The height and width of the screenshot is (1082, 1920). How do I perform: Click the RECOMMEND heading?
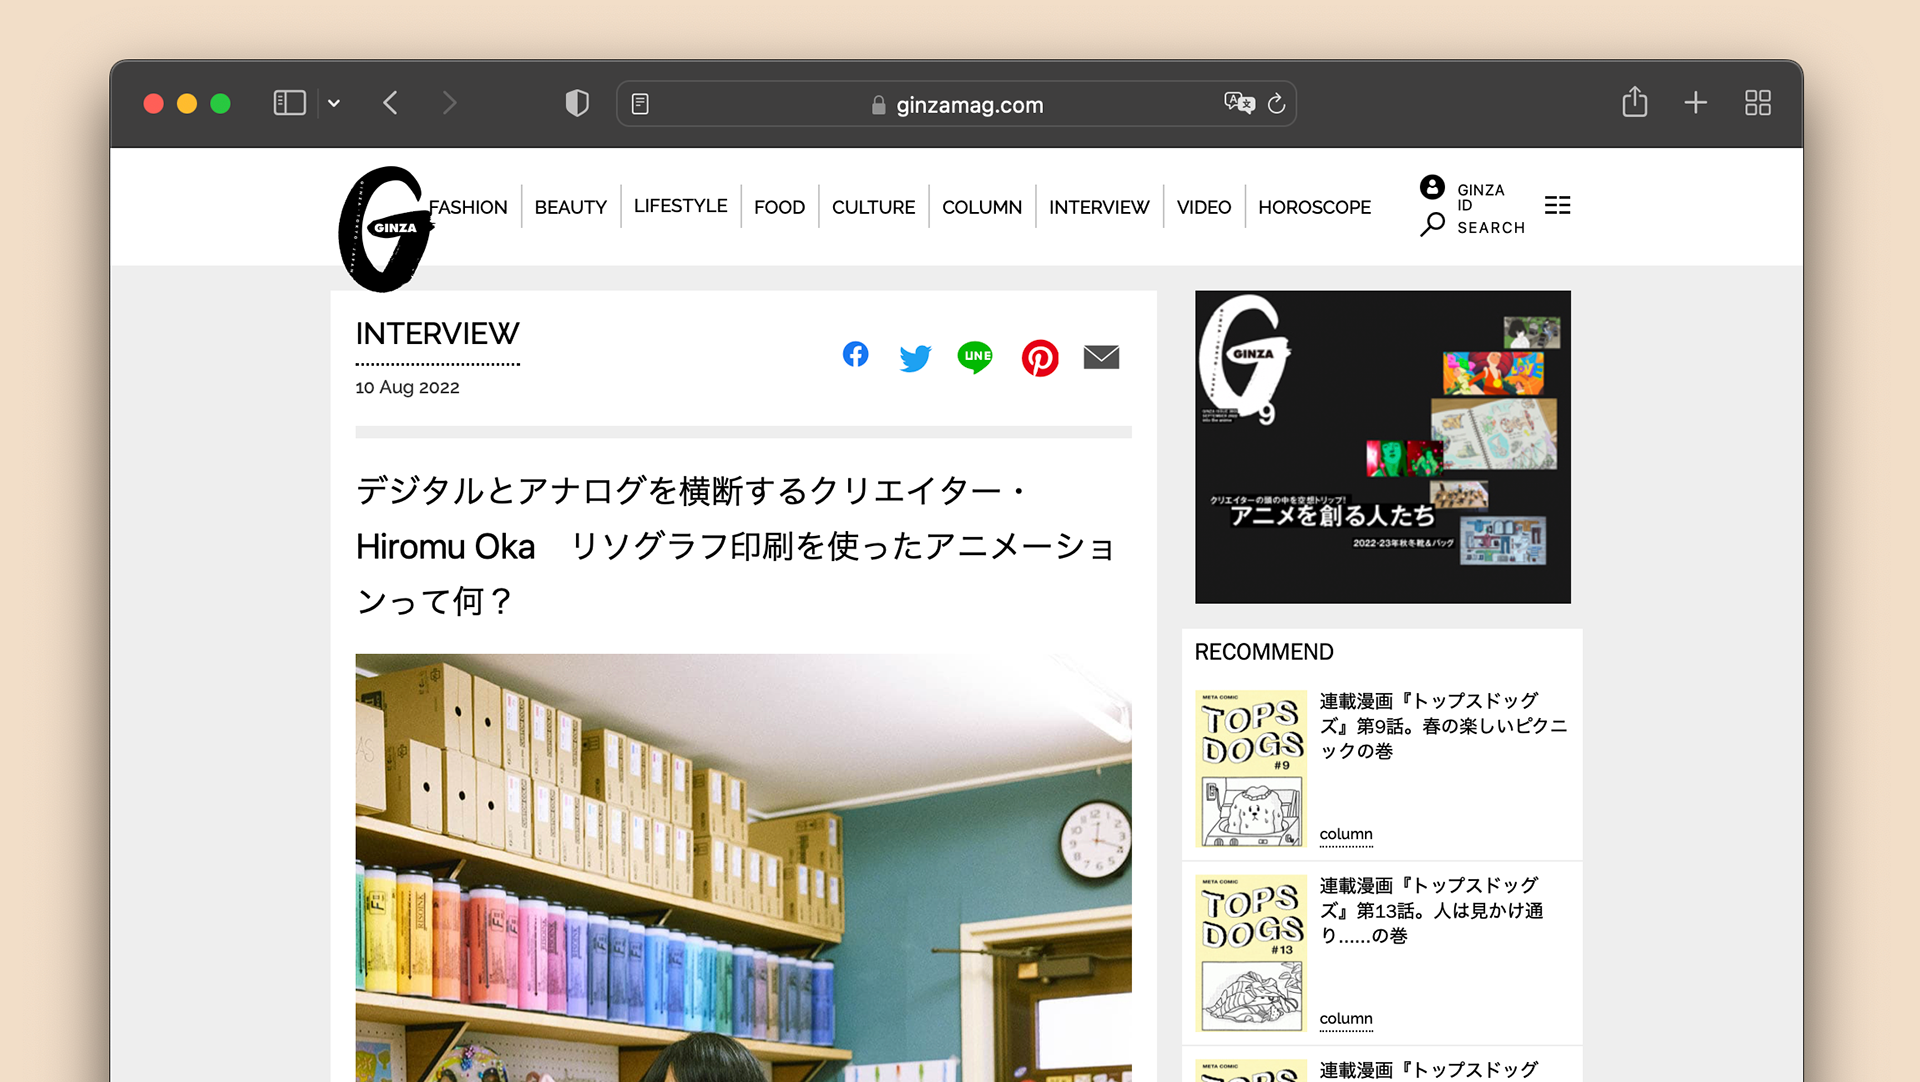coord(1264,652)
